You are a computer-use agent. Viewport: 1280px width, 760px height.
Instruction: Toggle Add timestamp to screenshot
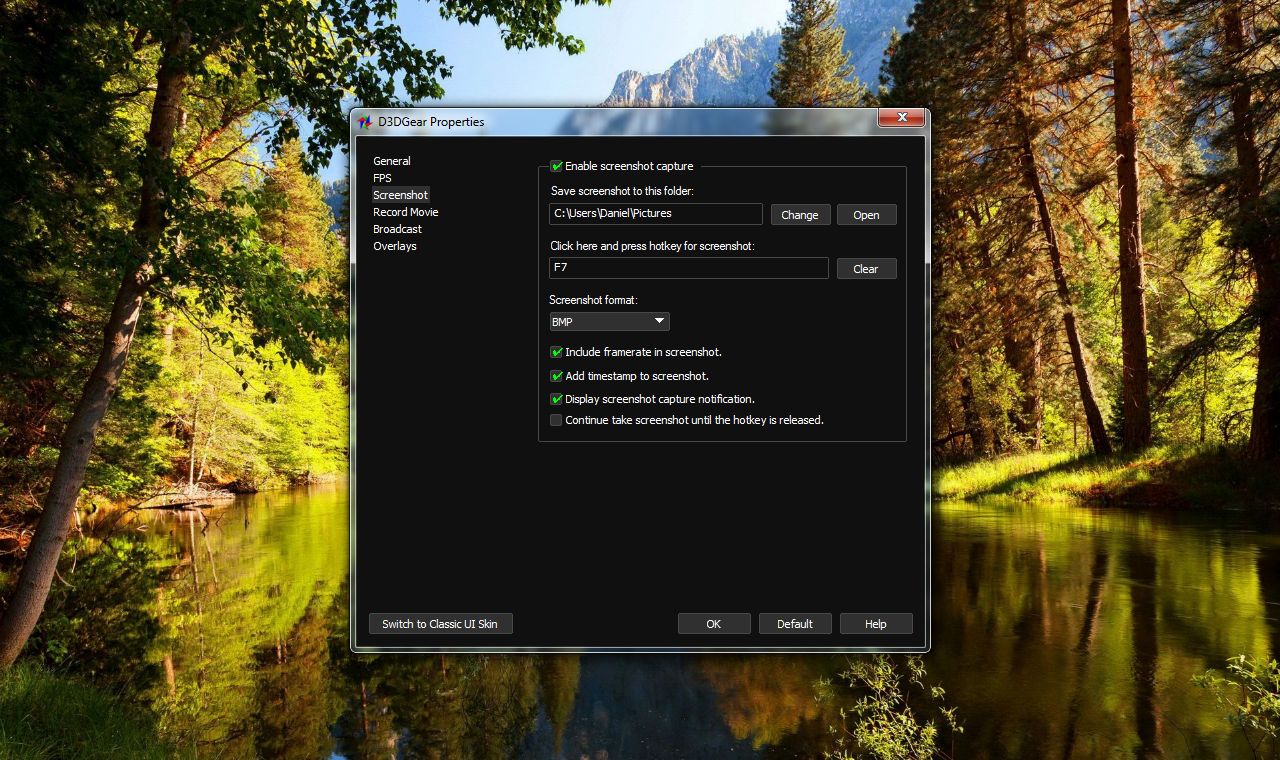pos(557,376)
